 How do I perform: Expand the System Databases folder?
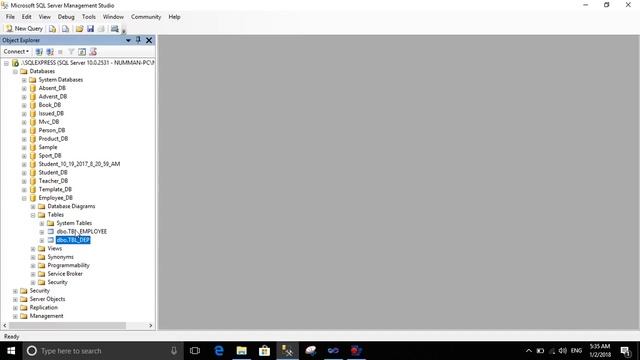tap(24, 80)
